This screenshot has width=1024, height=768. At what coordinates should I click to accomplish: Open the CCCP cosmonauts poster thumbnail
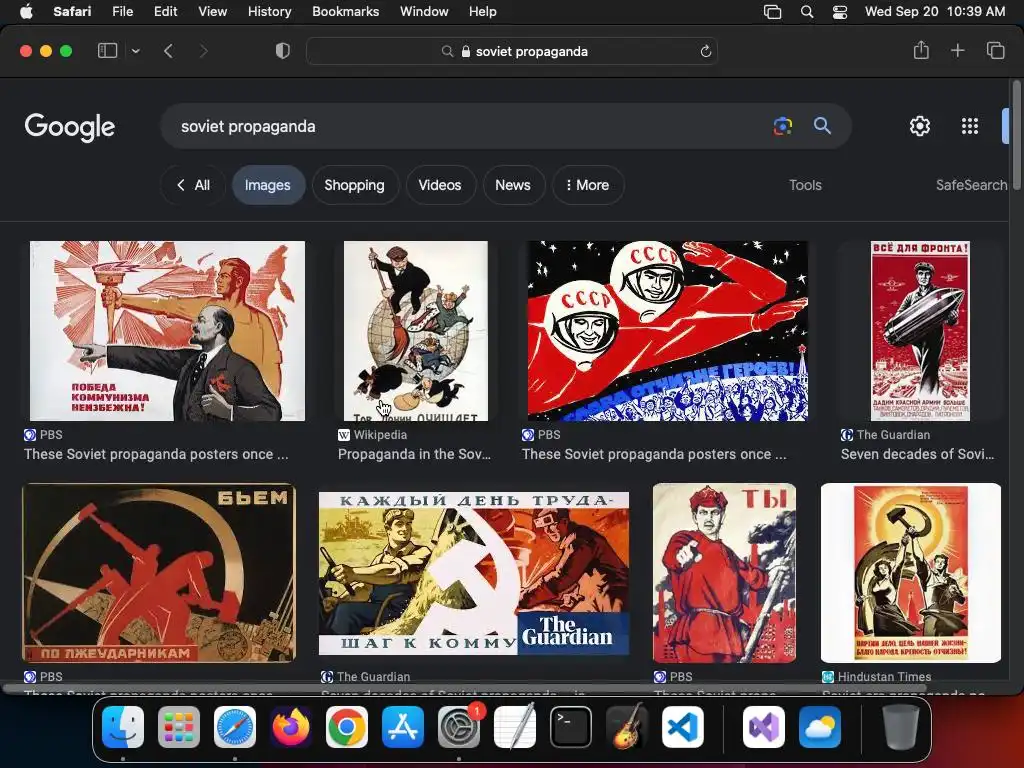[x=667, y=331]
